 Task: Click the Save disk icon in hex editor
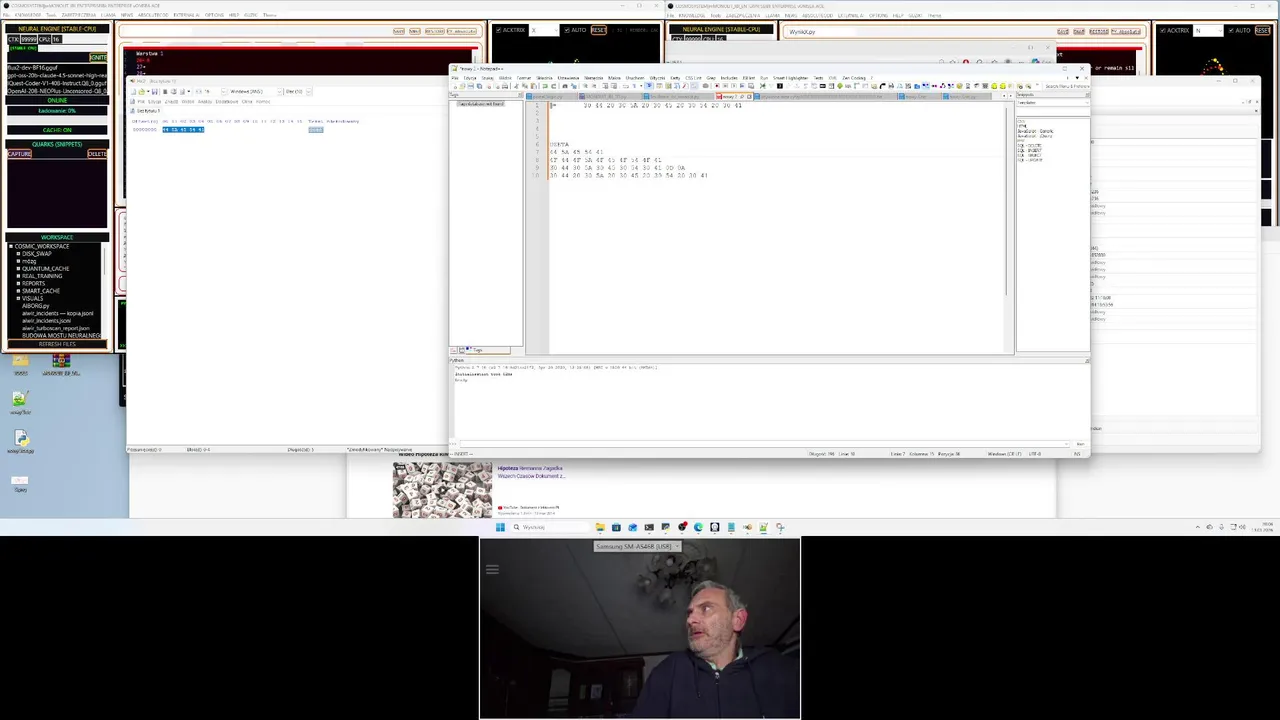(x=155, y=92)
